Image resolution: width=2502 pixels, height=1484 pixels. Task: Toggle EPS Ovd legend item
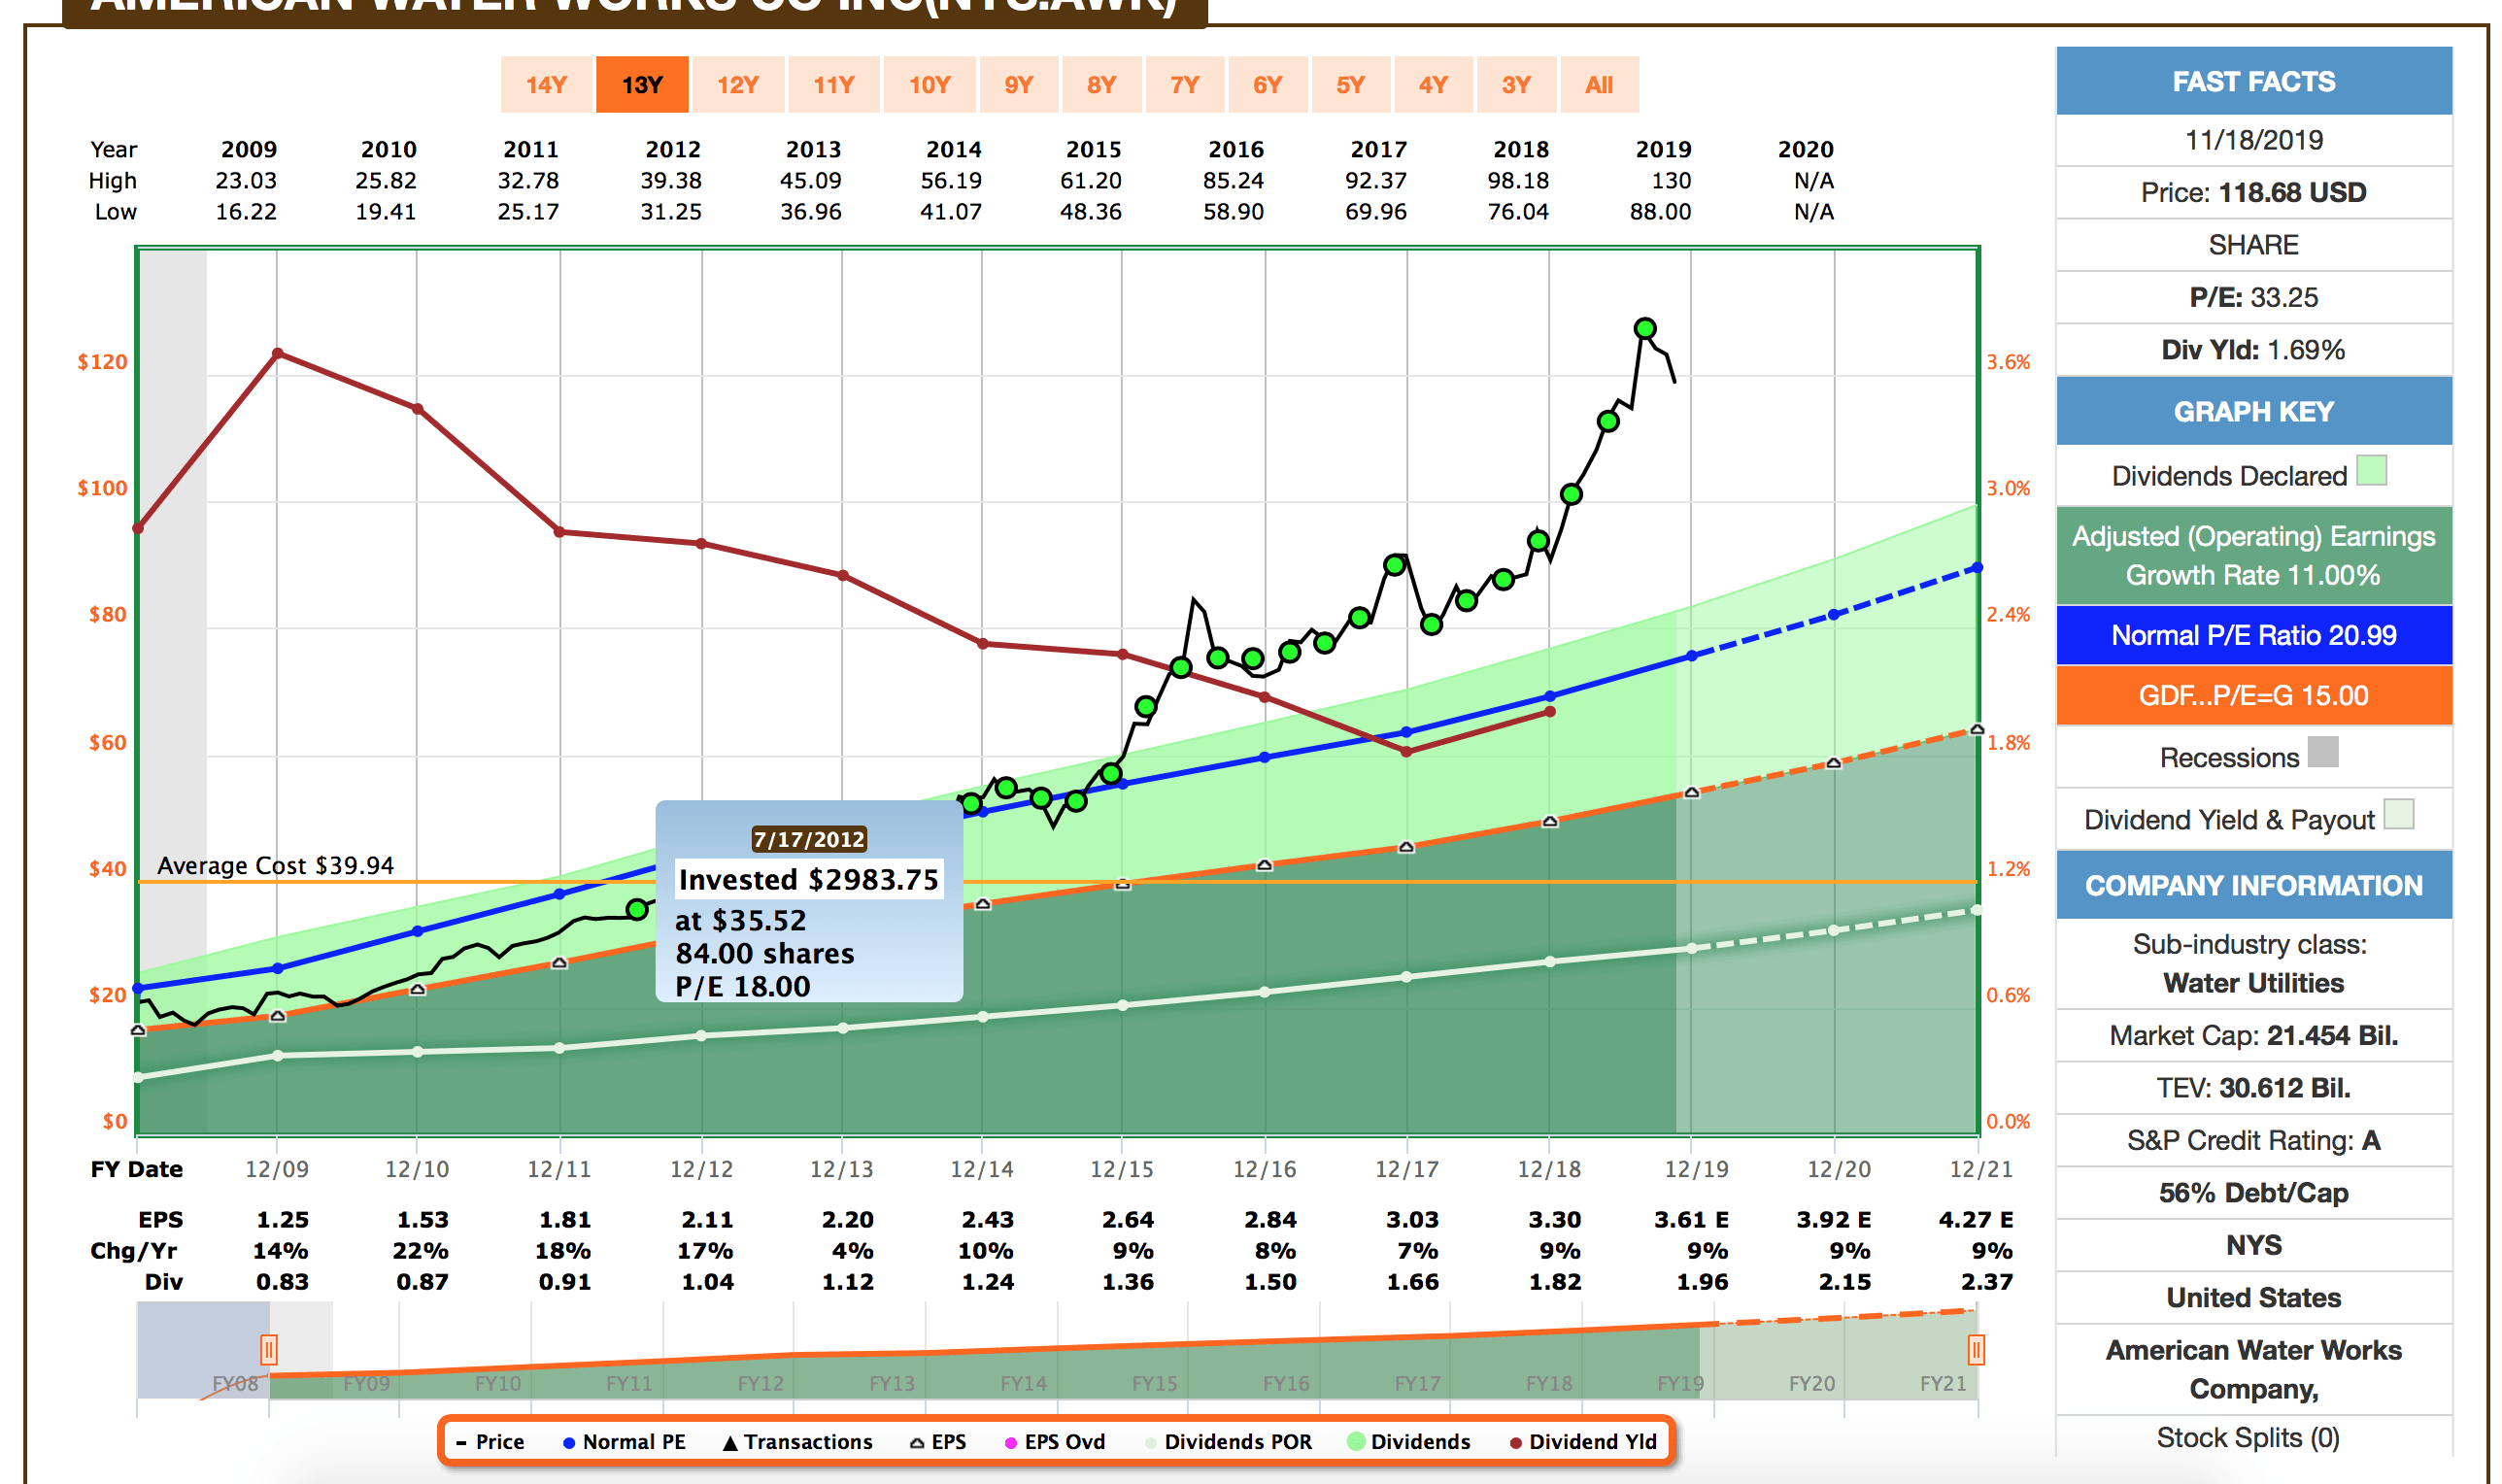point(1054,1441)
